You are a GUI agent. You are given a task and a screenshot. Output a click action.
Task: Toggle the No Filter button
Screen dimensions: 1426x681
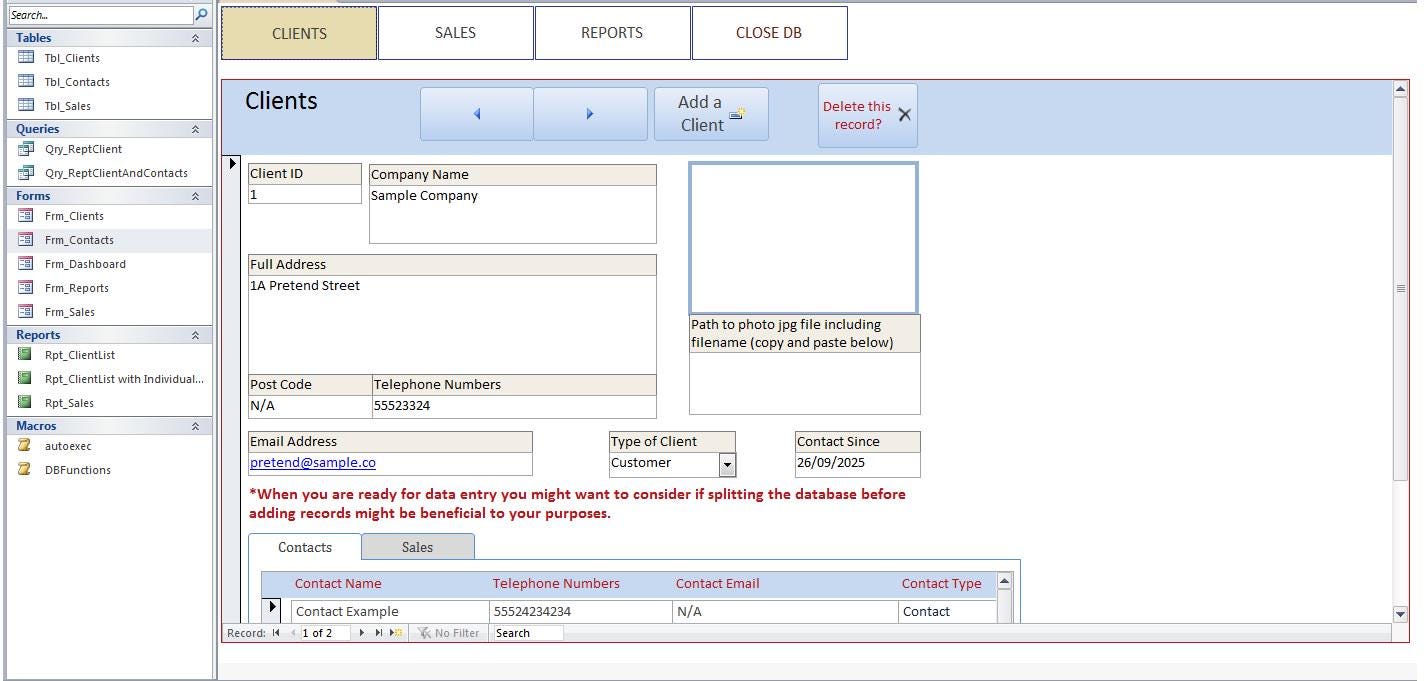point(448,633)
